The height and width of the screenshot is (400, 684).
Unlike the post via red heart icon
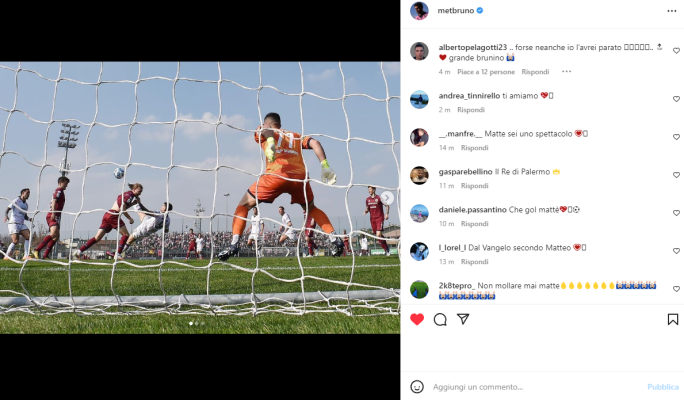pyautogui.click(x=417, y=319)
